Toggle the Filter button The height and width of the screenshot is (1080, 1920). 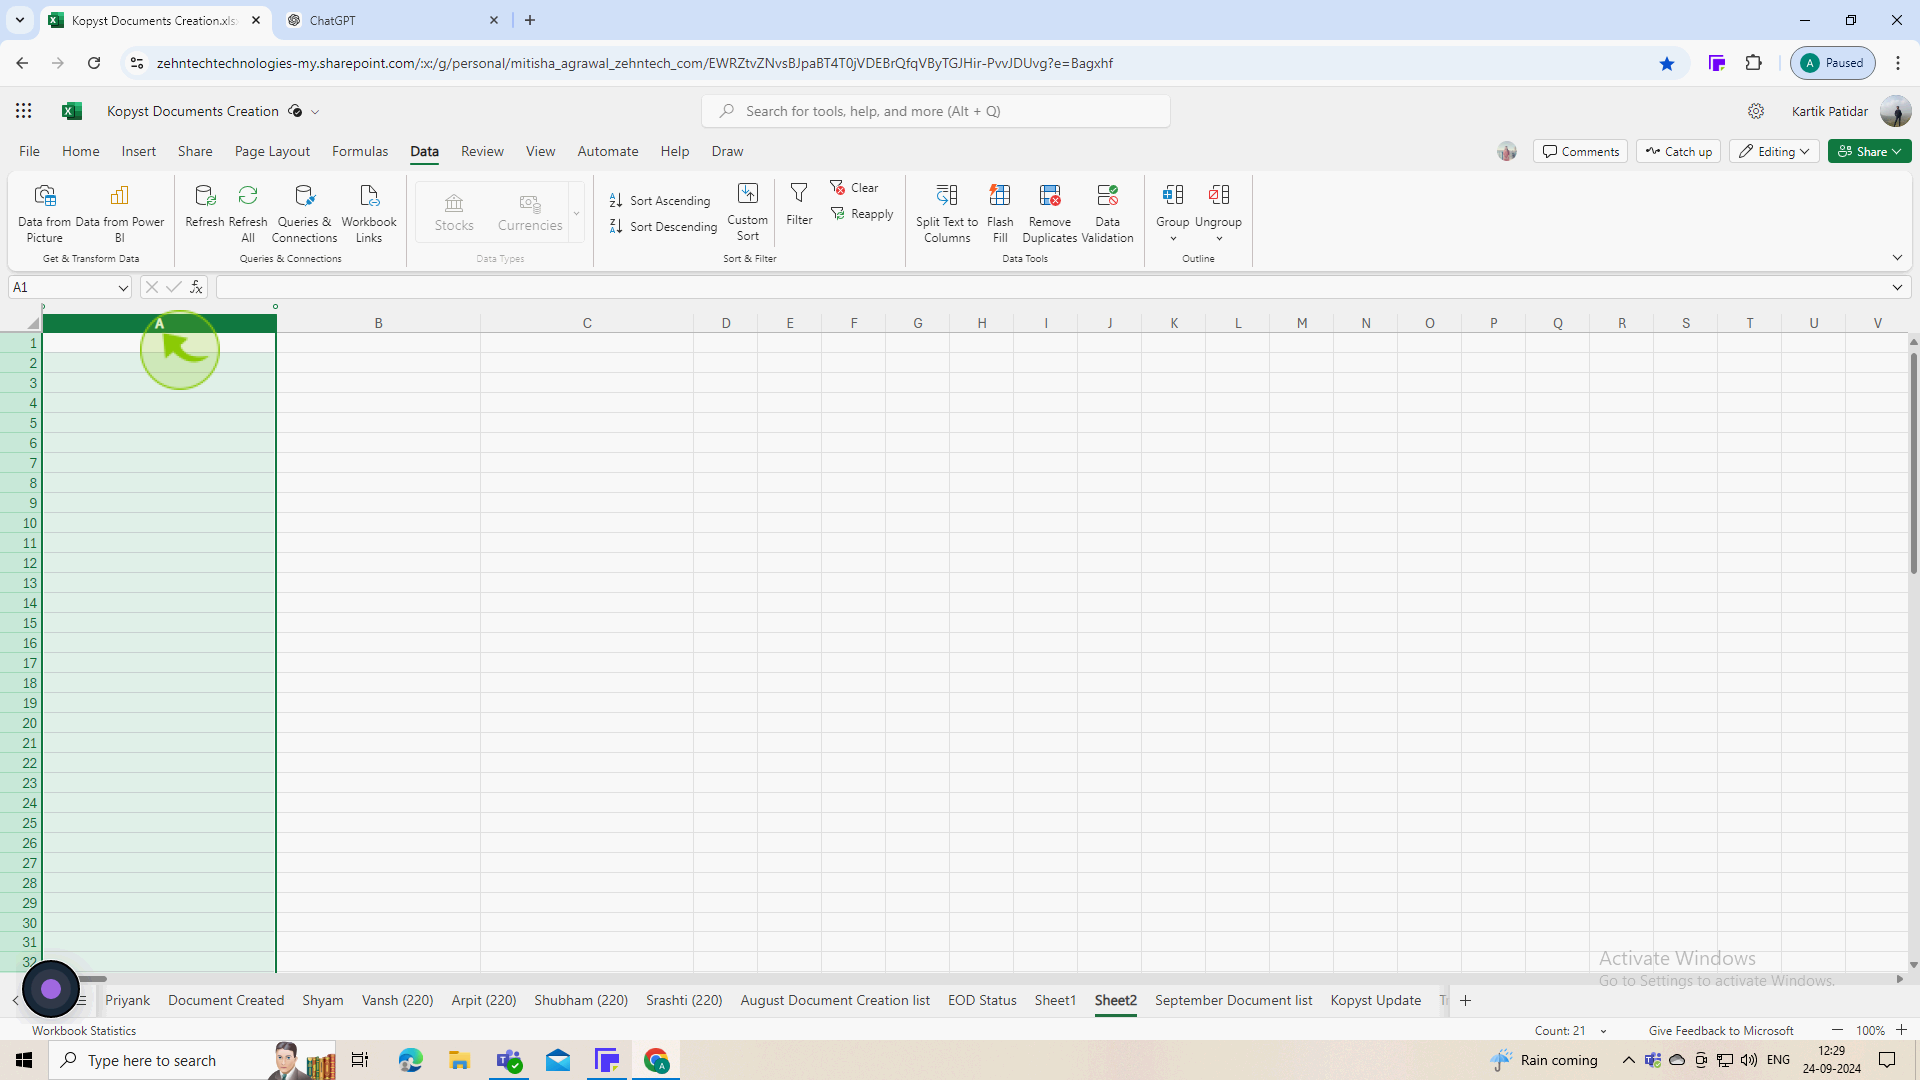click(799, 204)
